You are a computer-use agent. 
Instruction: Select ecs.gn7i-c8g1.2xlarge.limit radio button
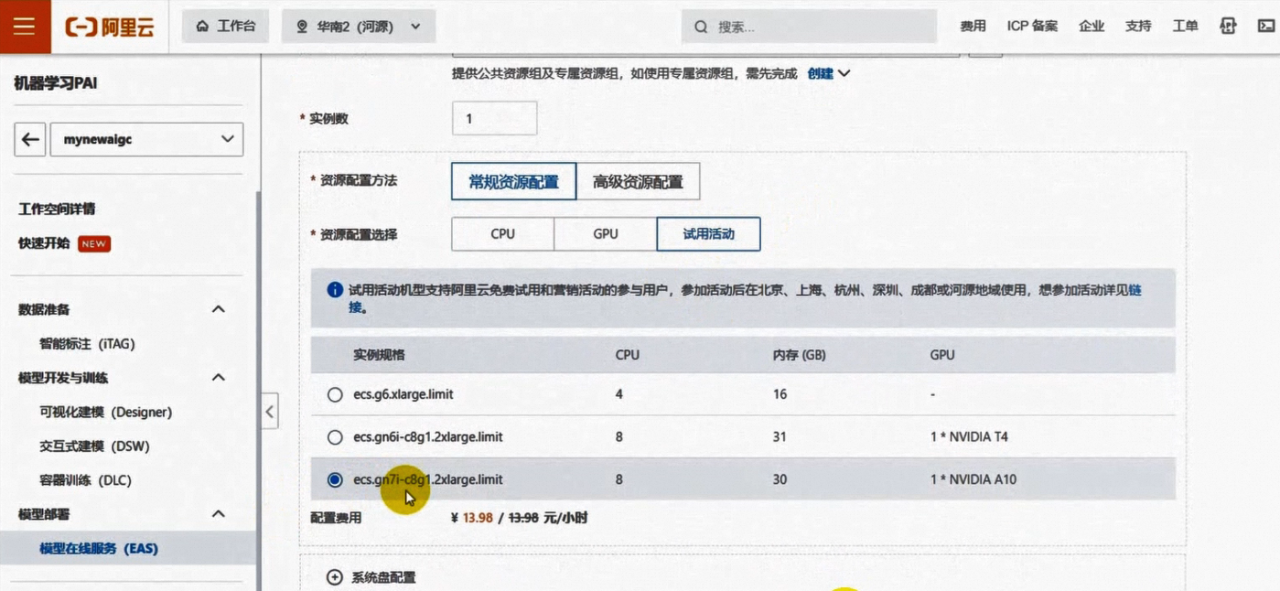pos(335,480)
